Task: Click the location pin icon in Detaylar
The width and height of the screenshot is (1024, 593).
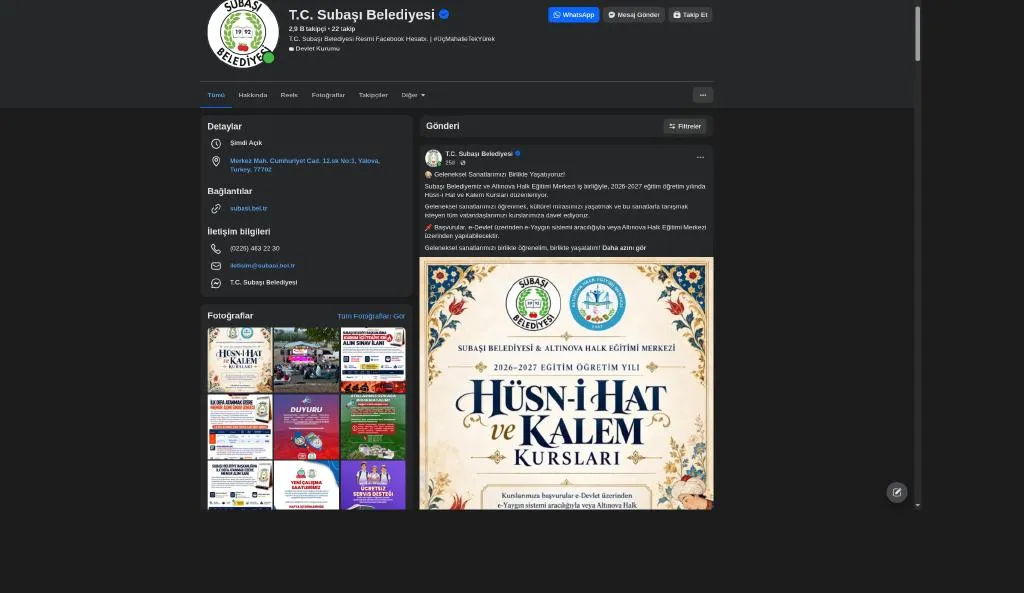Action: (x=216, y=161)
